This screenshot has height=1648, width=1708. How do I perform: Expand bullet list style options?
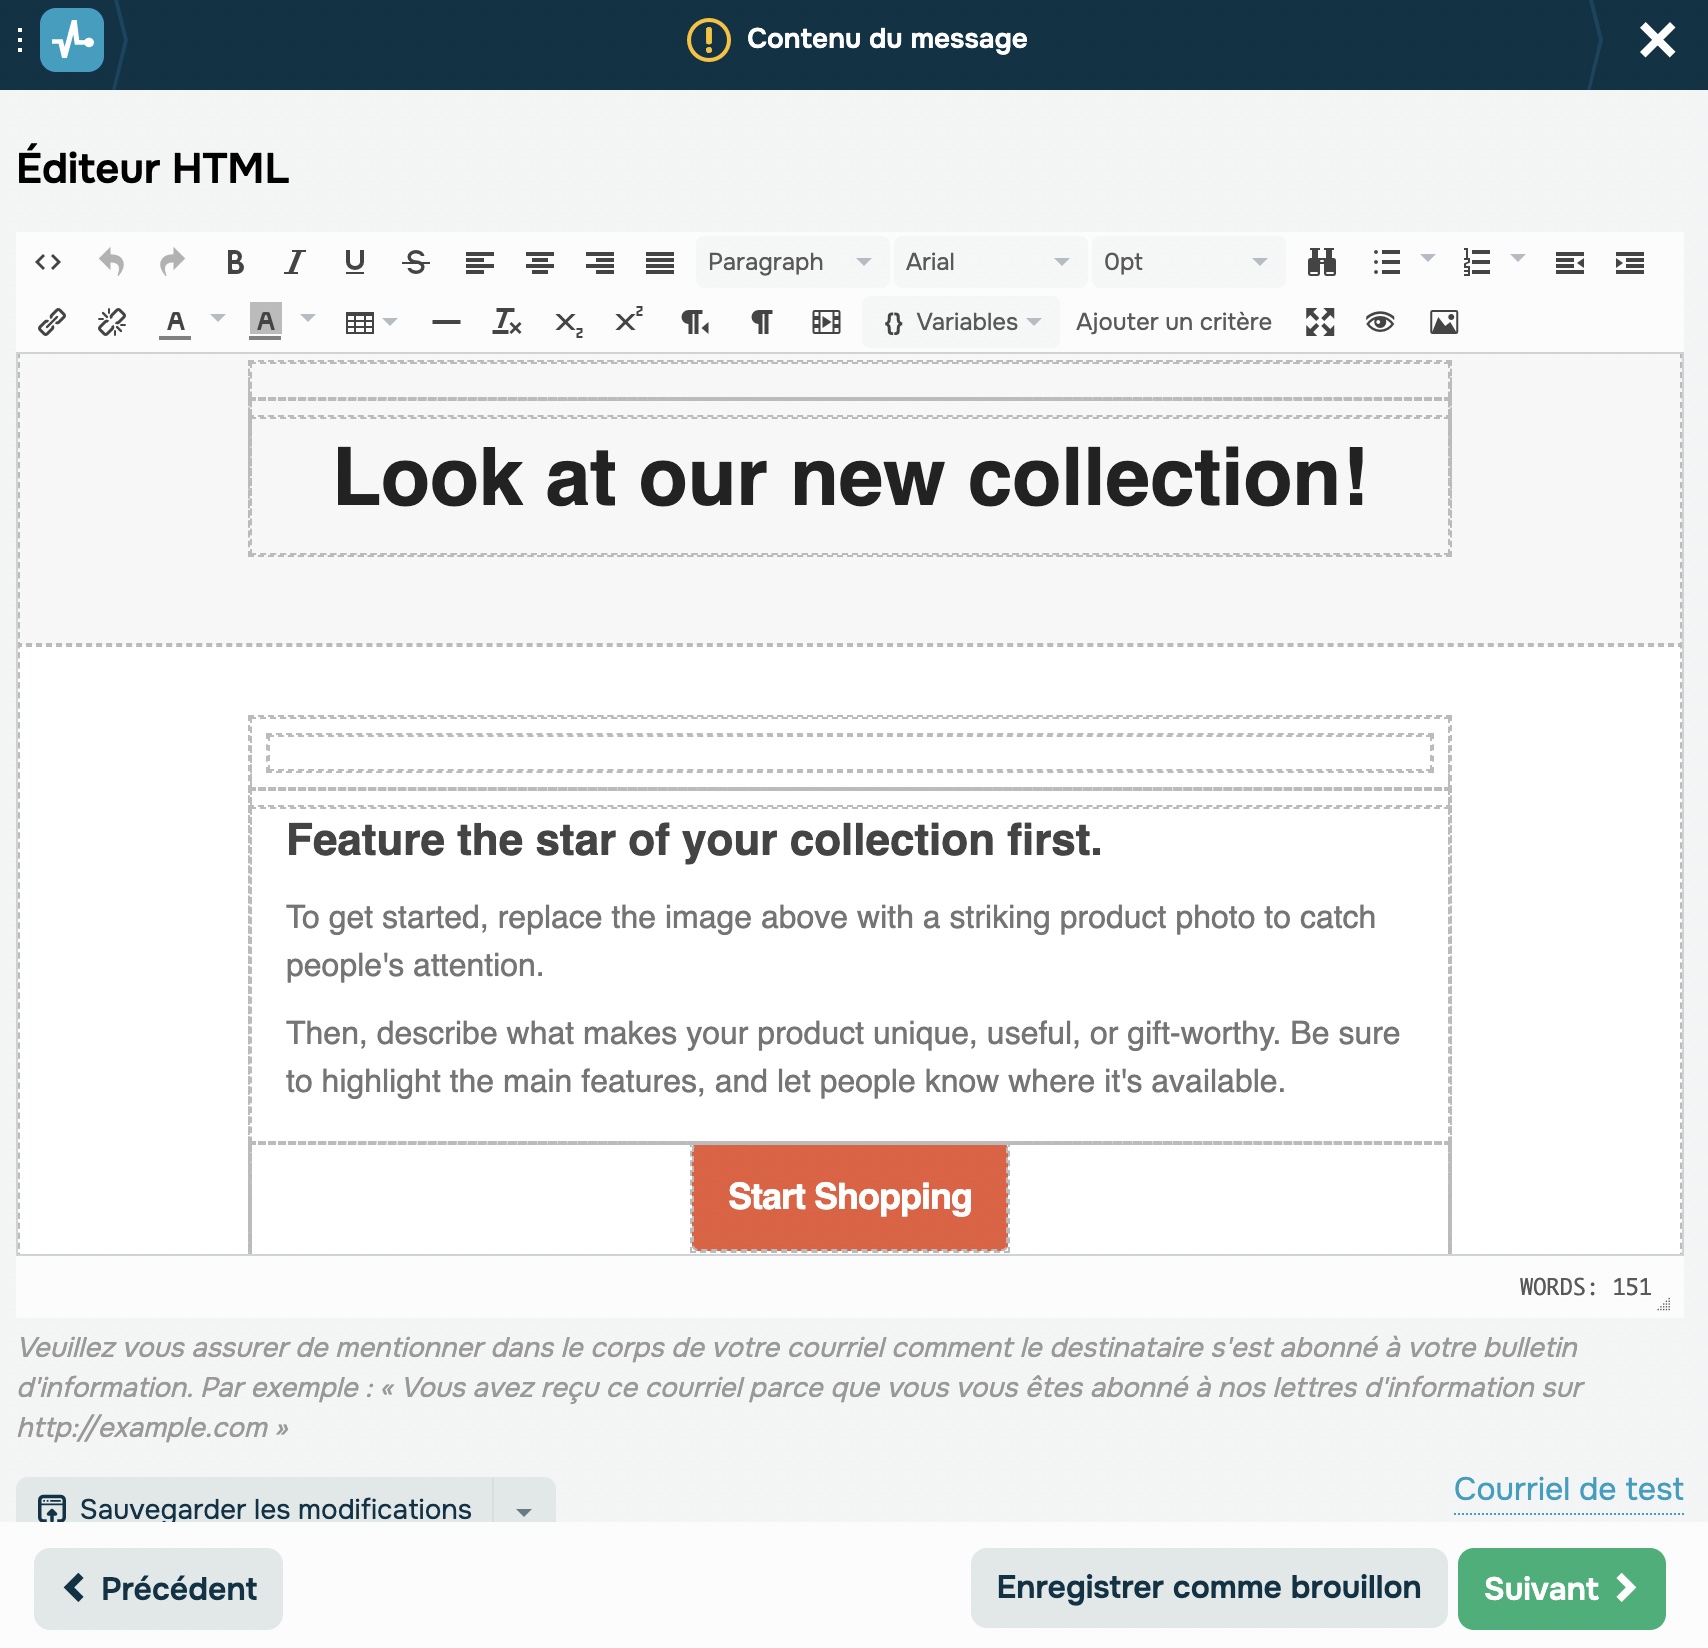[1428, 260]
